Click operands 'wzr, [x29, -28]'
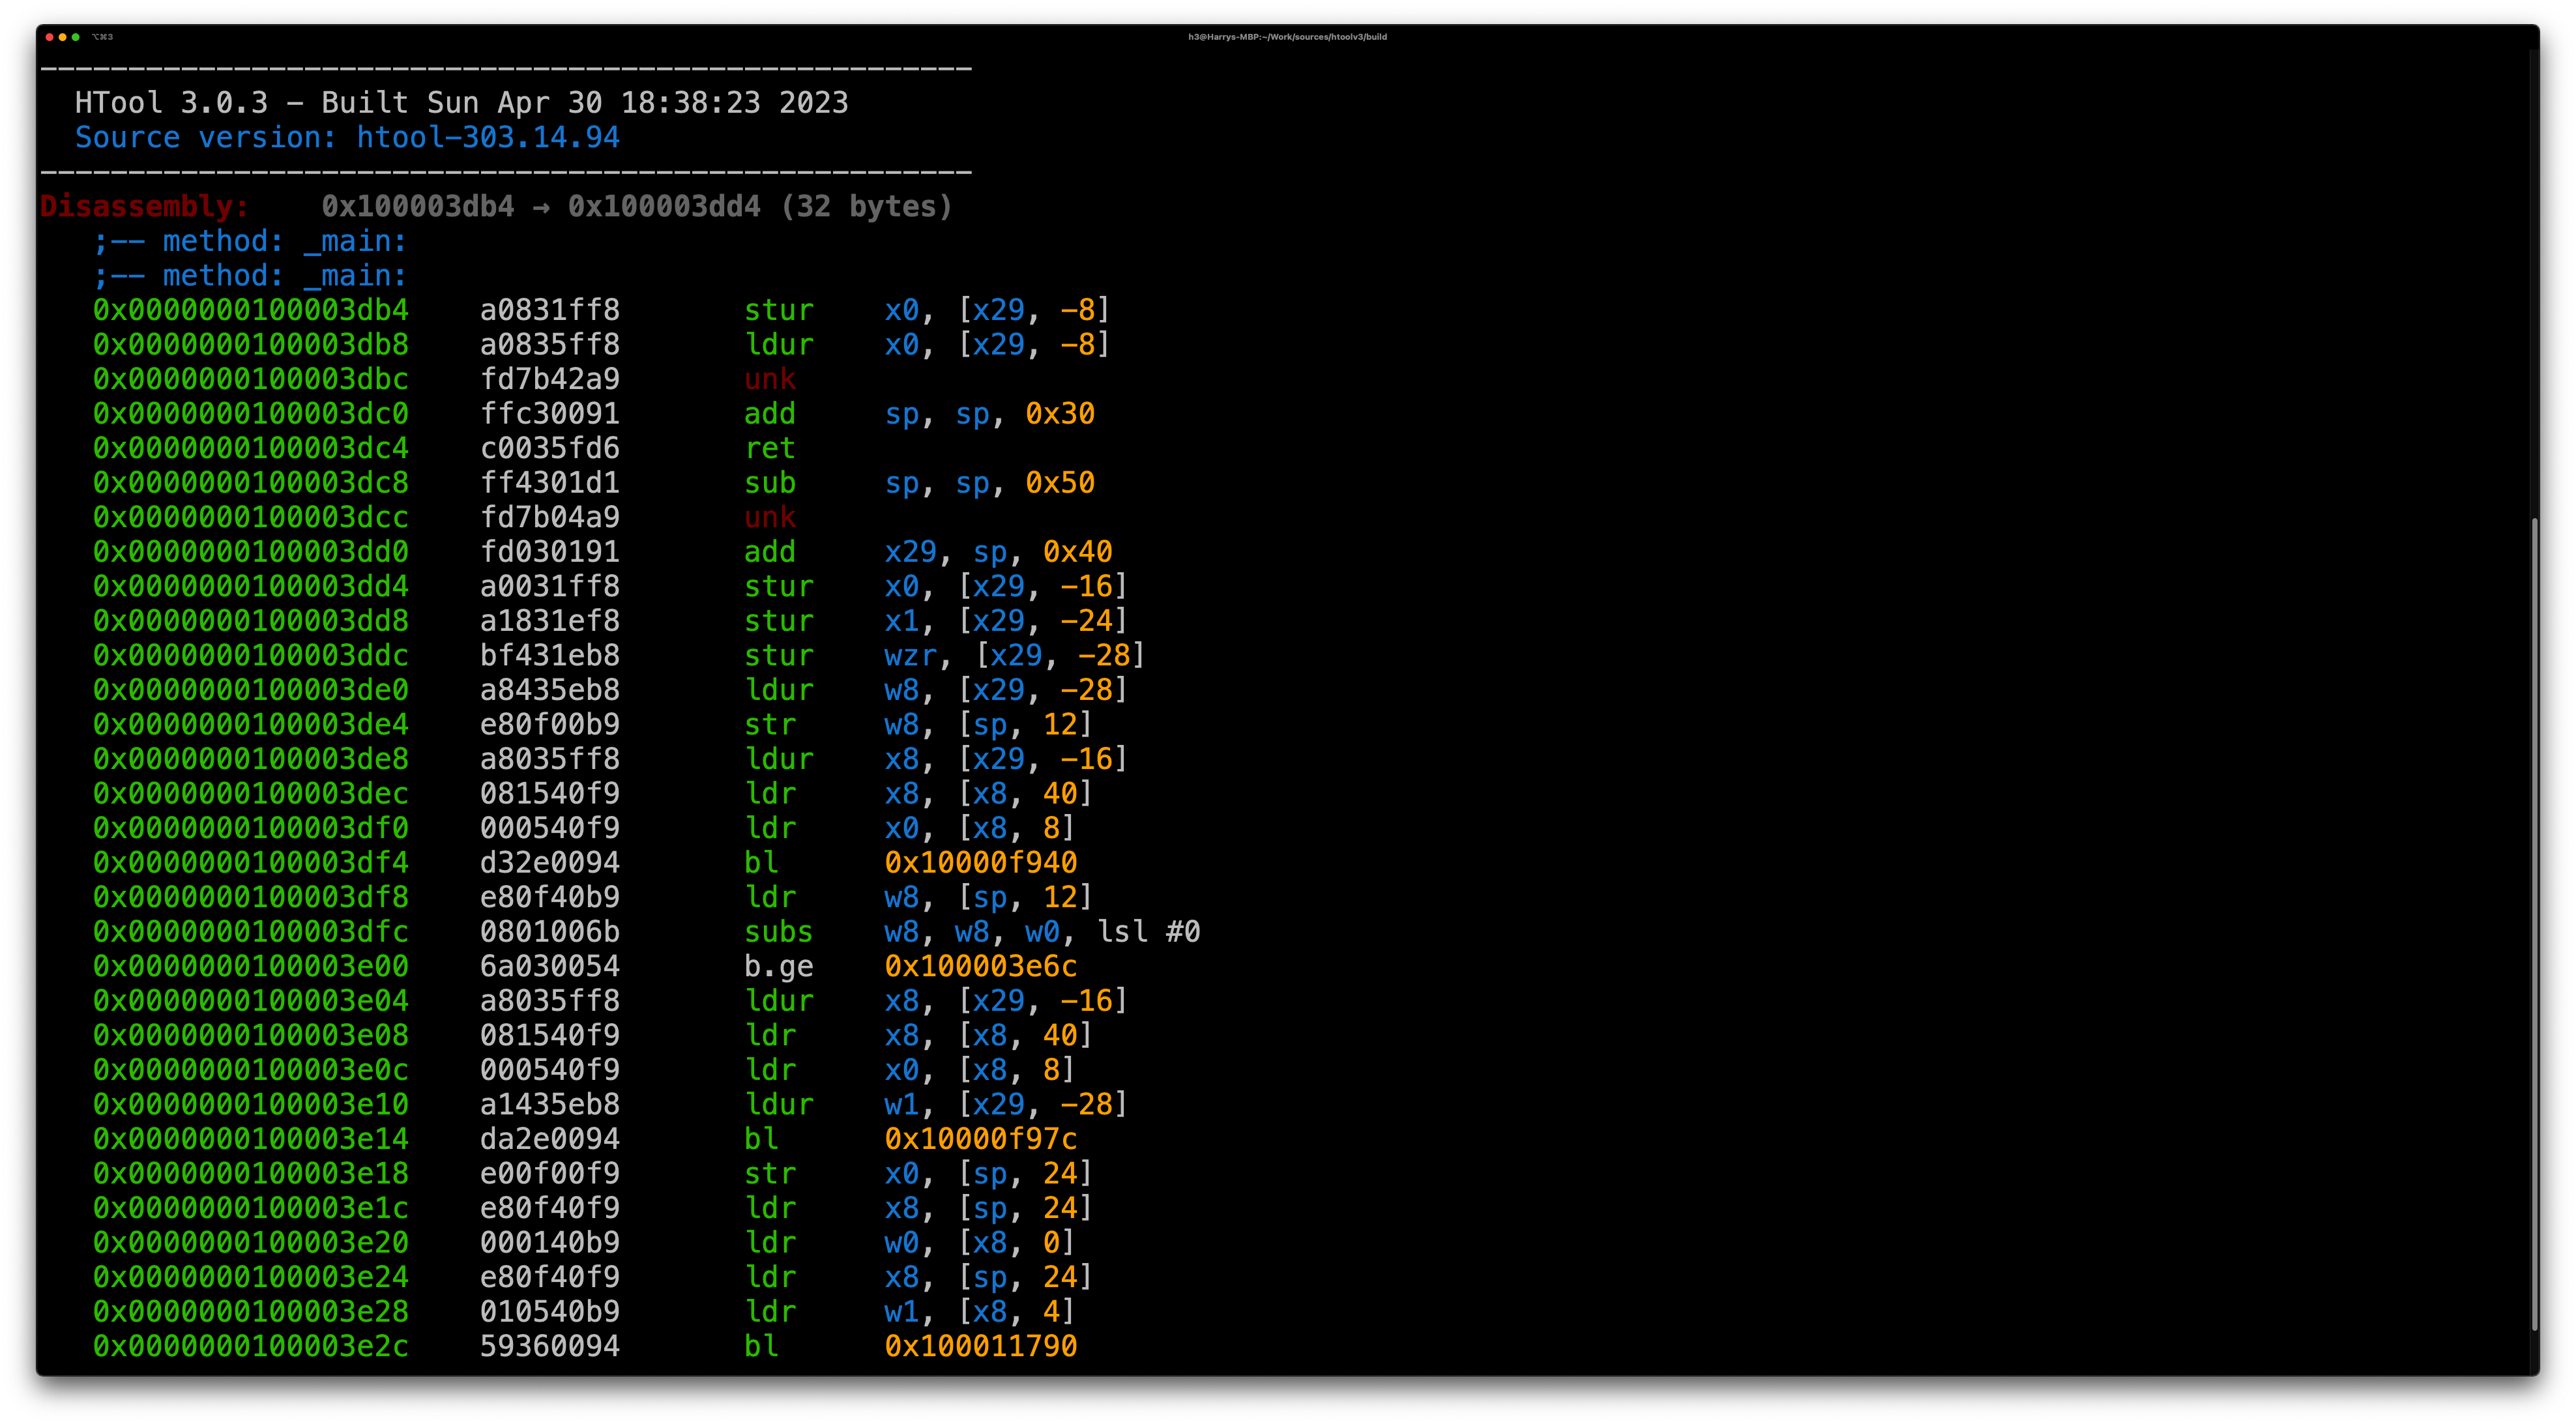2576x1424 pixels. [x=1016, y=655]
